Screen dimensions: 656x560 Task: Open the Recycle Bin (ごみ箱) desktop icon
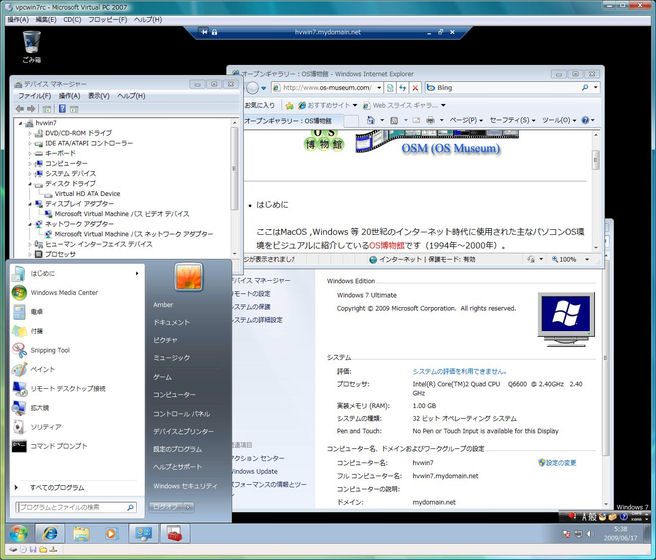[32, 46]
